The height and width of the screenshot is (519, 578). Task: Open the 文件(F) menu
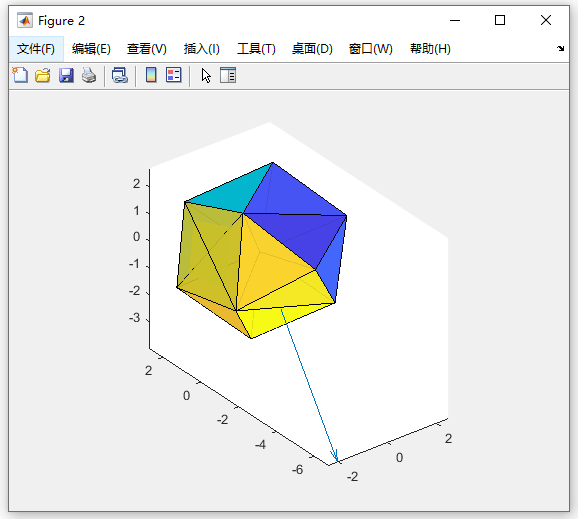coord(36,49)
